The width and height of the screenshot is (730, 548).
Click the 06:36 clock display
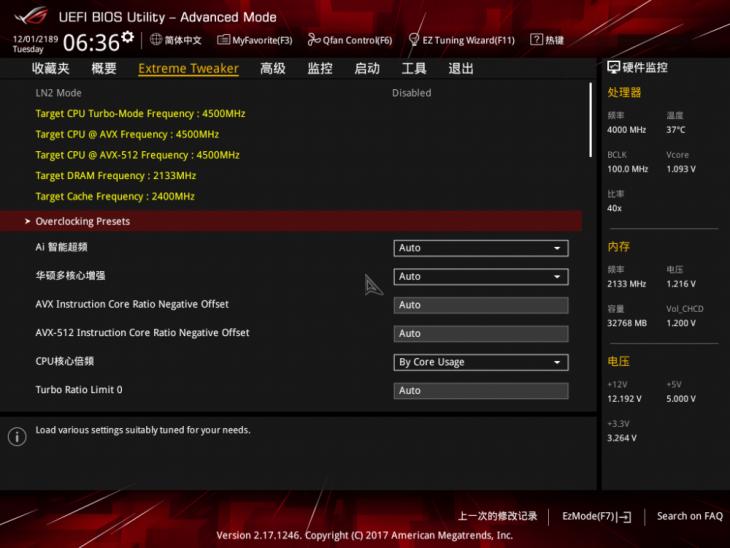91,43
